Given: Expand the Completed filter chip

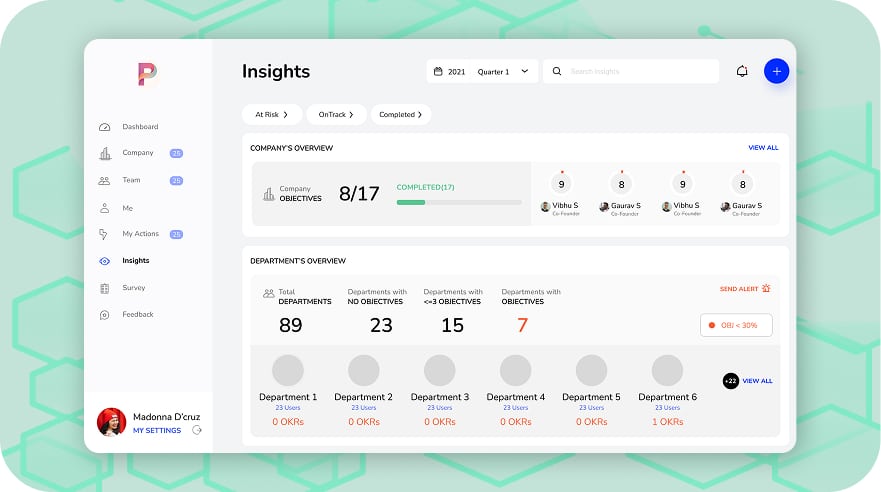Looking at the screenshot, I should (400, 115).
